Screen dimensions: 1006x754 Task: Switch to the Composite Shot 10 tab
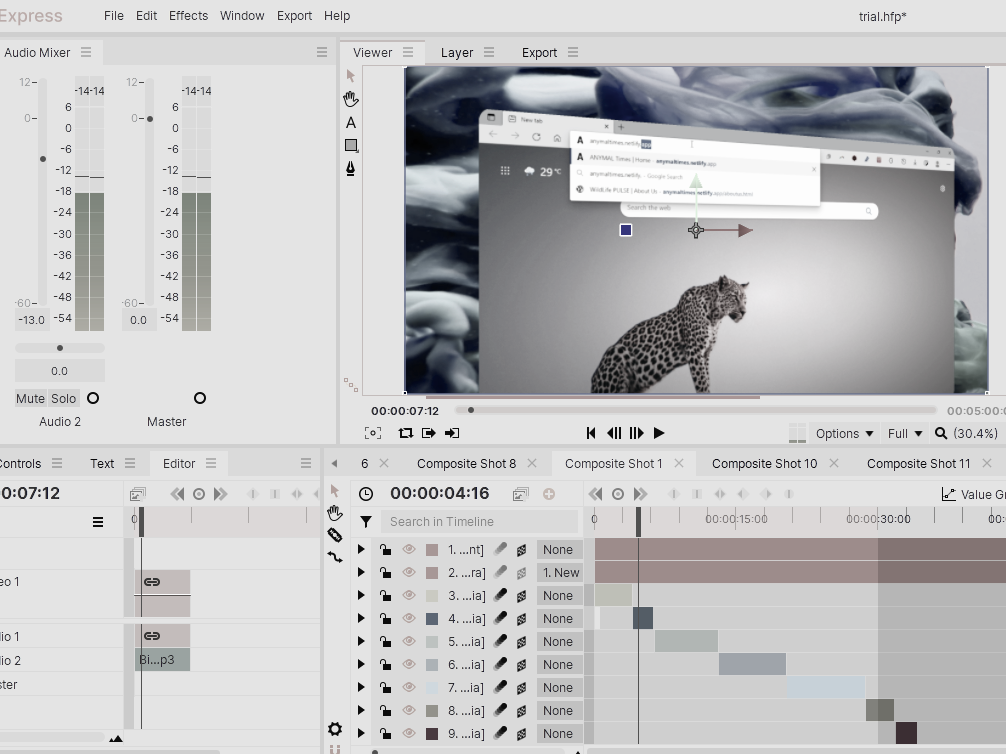(x=764, y=463)
